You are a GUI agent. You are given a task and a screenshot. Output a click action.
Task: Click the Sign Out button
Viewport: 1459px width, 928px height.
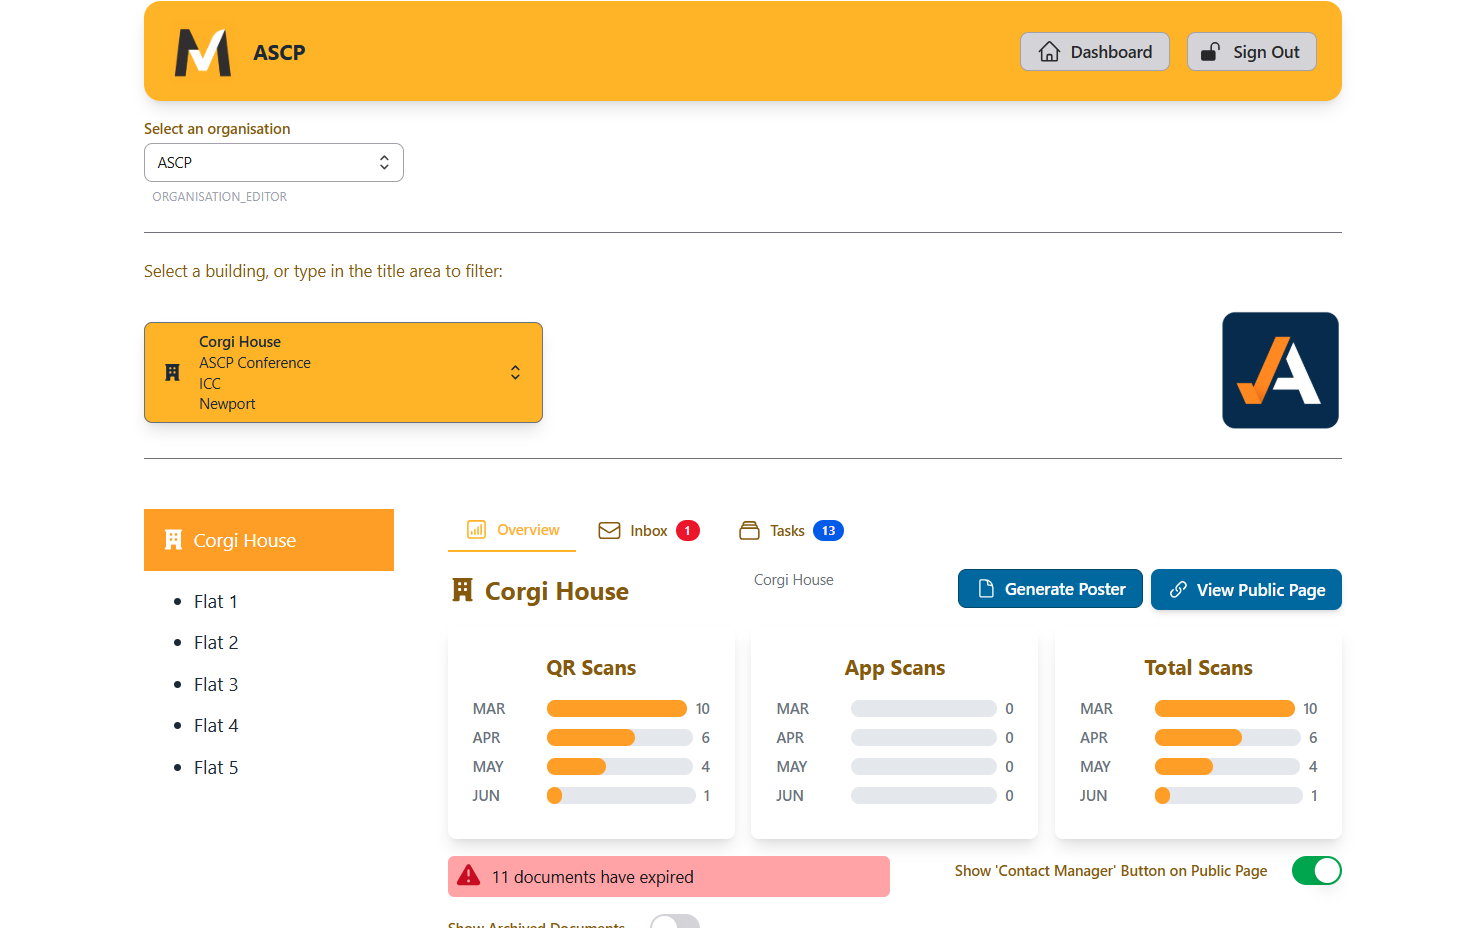pyautogui.click(x=1252, y=52)
